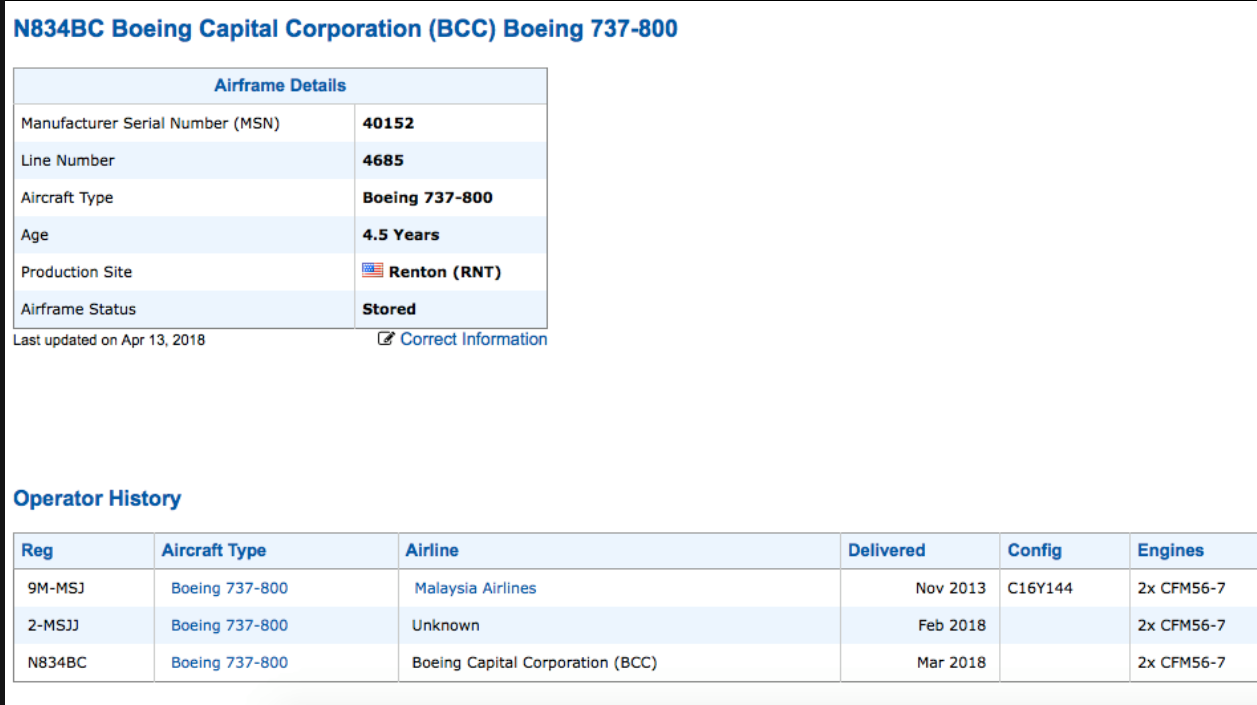The image size is (1257, 705).
Task: Click the Airline column header
Action: tap(432, 550)
